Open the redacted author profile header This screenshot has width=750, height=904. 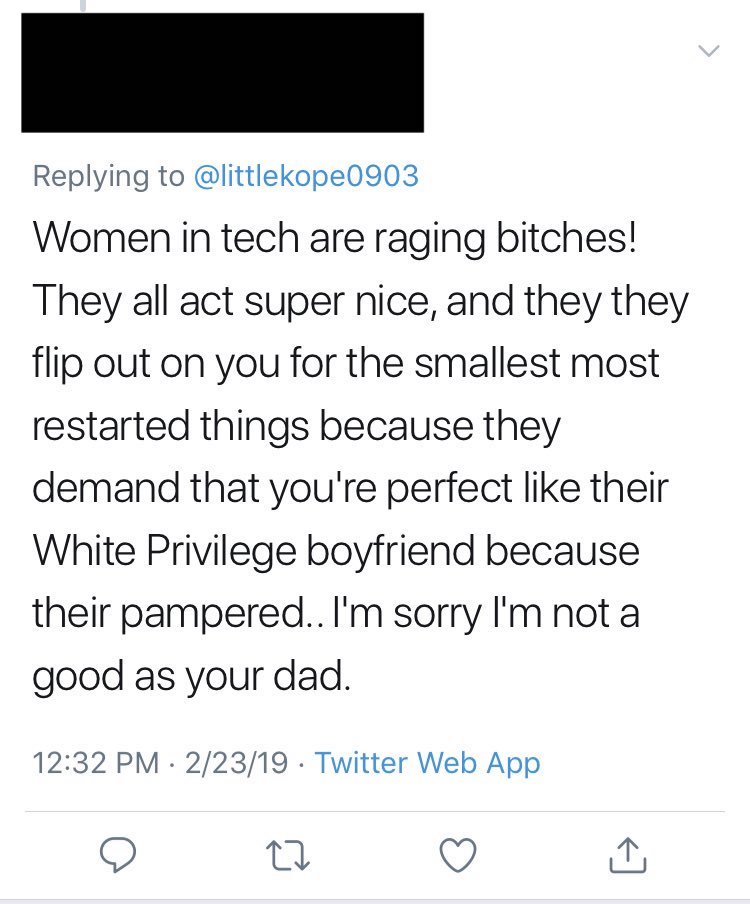[223, 73]
